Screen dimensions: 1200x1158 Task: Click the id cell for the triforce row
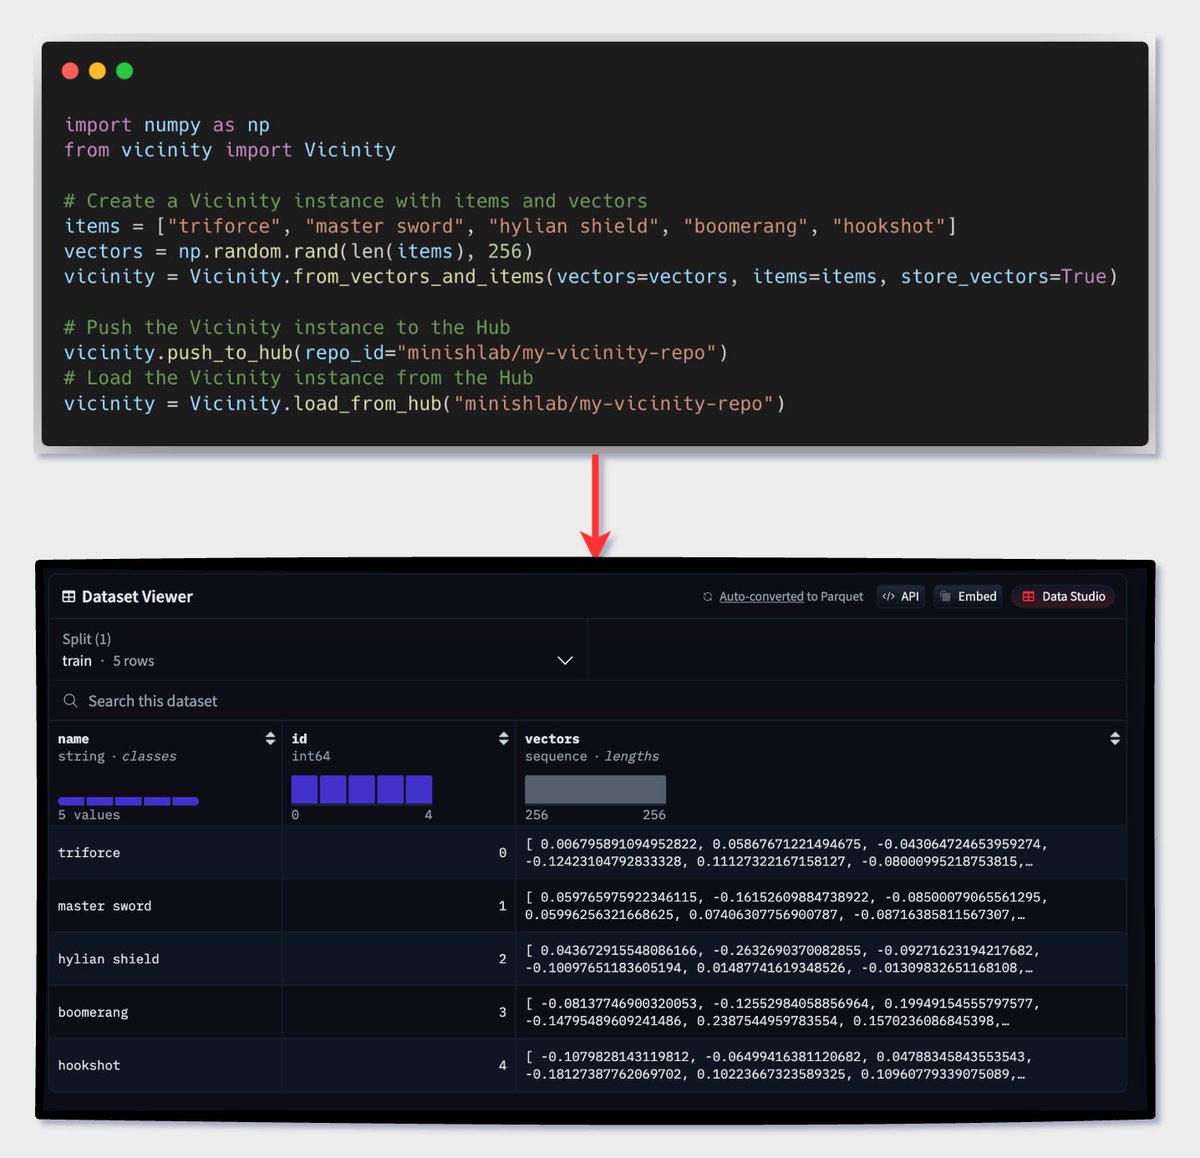click(x=399, y=853)
